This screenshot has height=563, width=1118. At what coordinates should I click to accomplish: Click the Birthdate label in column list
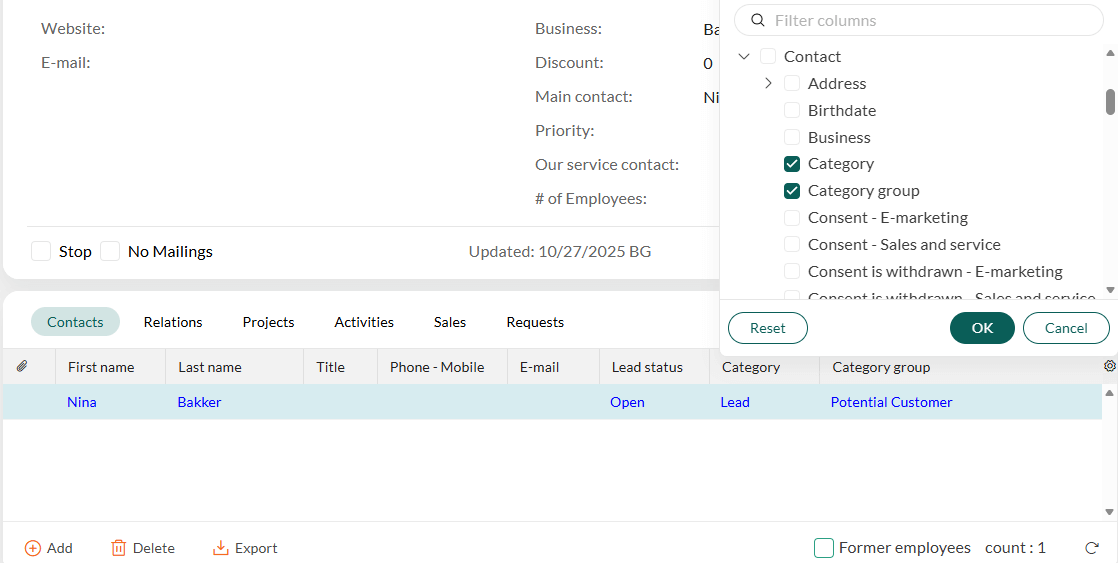pos(841,110)
